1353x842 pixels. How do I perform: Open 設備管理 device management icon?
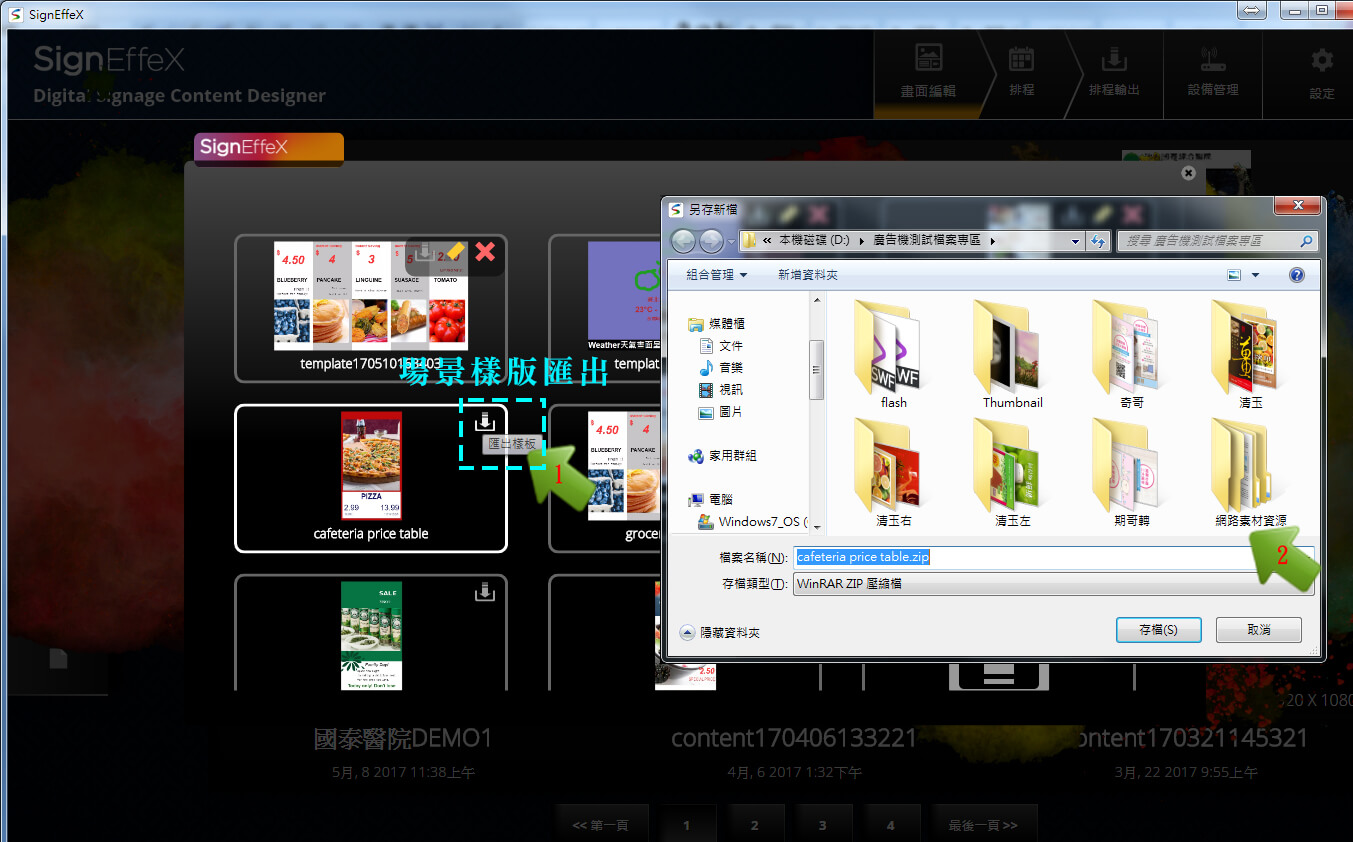point(1212,70)
